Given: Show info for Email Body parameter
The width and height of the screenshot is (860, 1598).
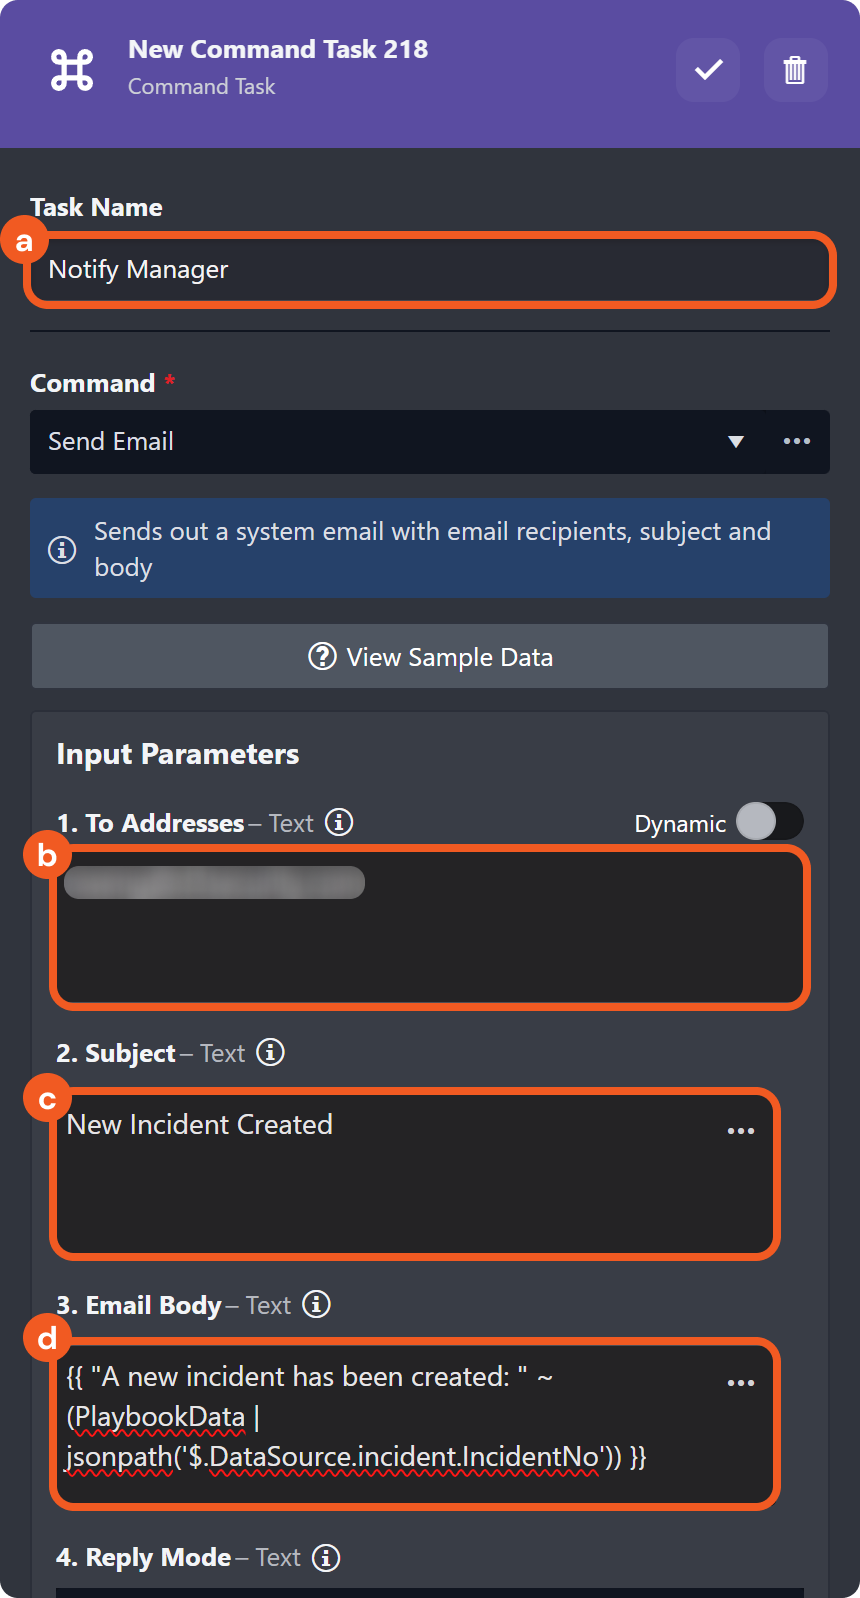Looking at the screenshot, I should point(317,1304).
